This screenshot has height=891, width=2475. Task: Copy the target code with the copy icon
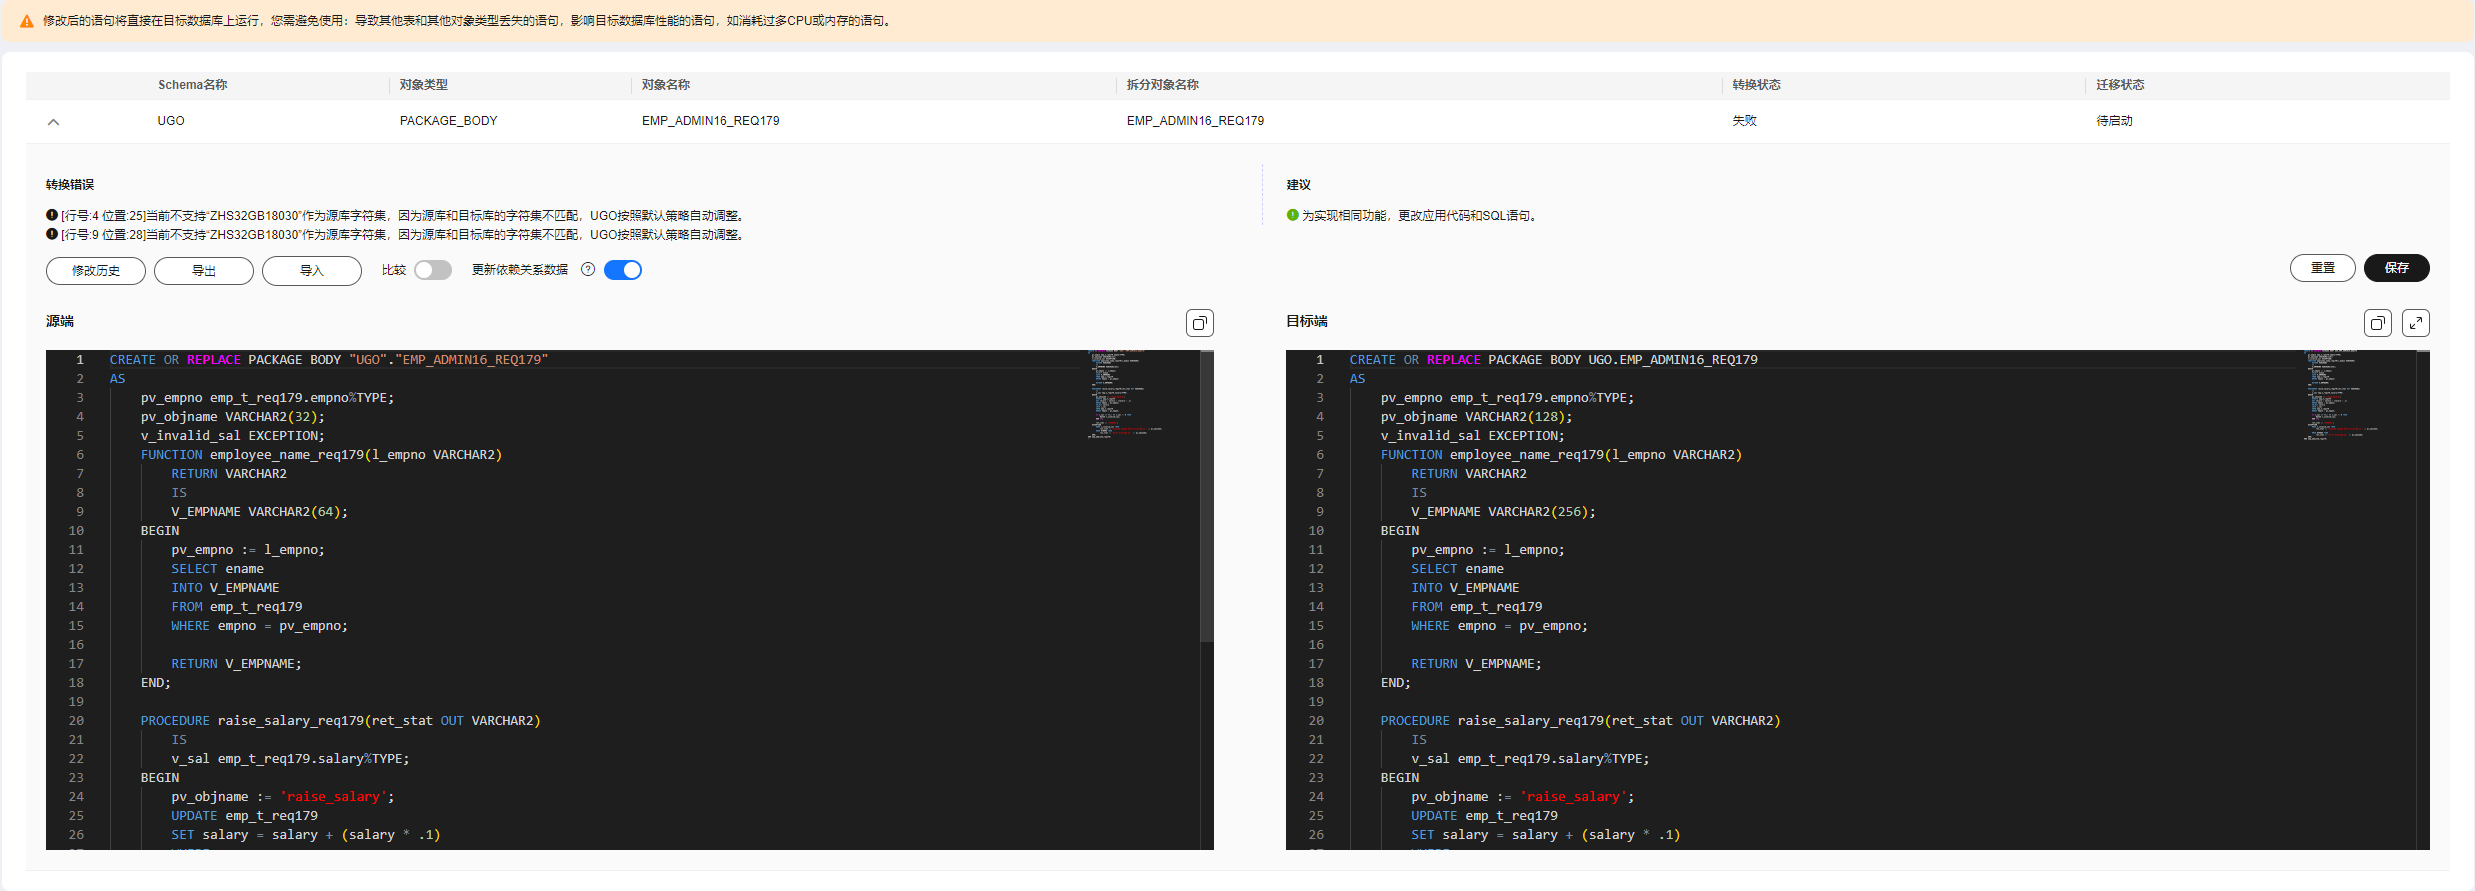click(x=2377, y=323)
